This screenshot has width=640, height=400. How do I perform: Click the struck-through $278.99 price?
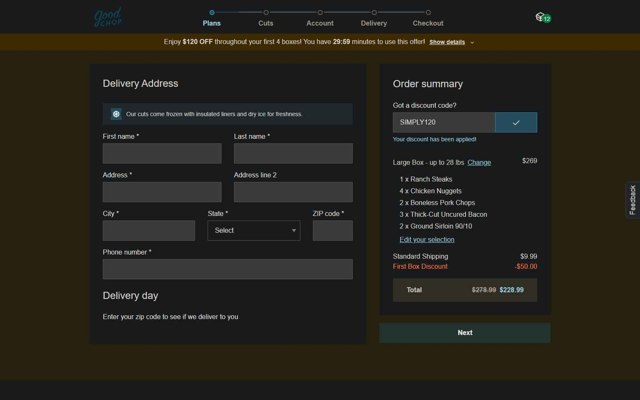tap(484, 290)
